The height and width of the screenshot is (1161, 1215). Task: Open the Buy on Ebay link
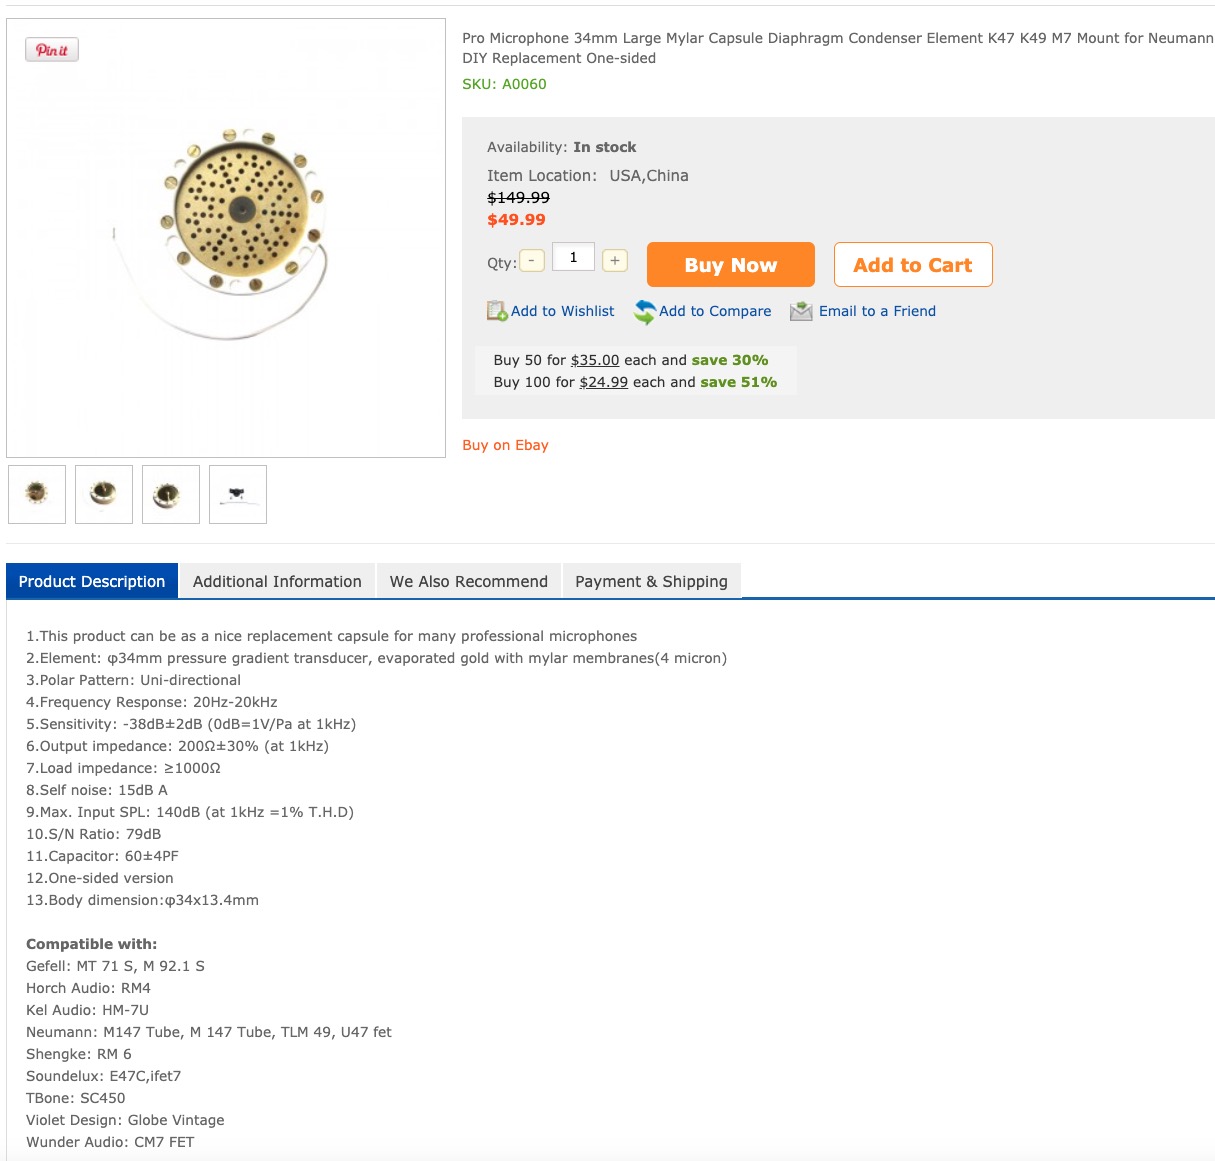click(505, 445)
